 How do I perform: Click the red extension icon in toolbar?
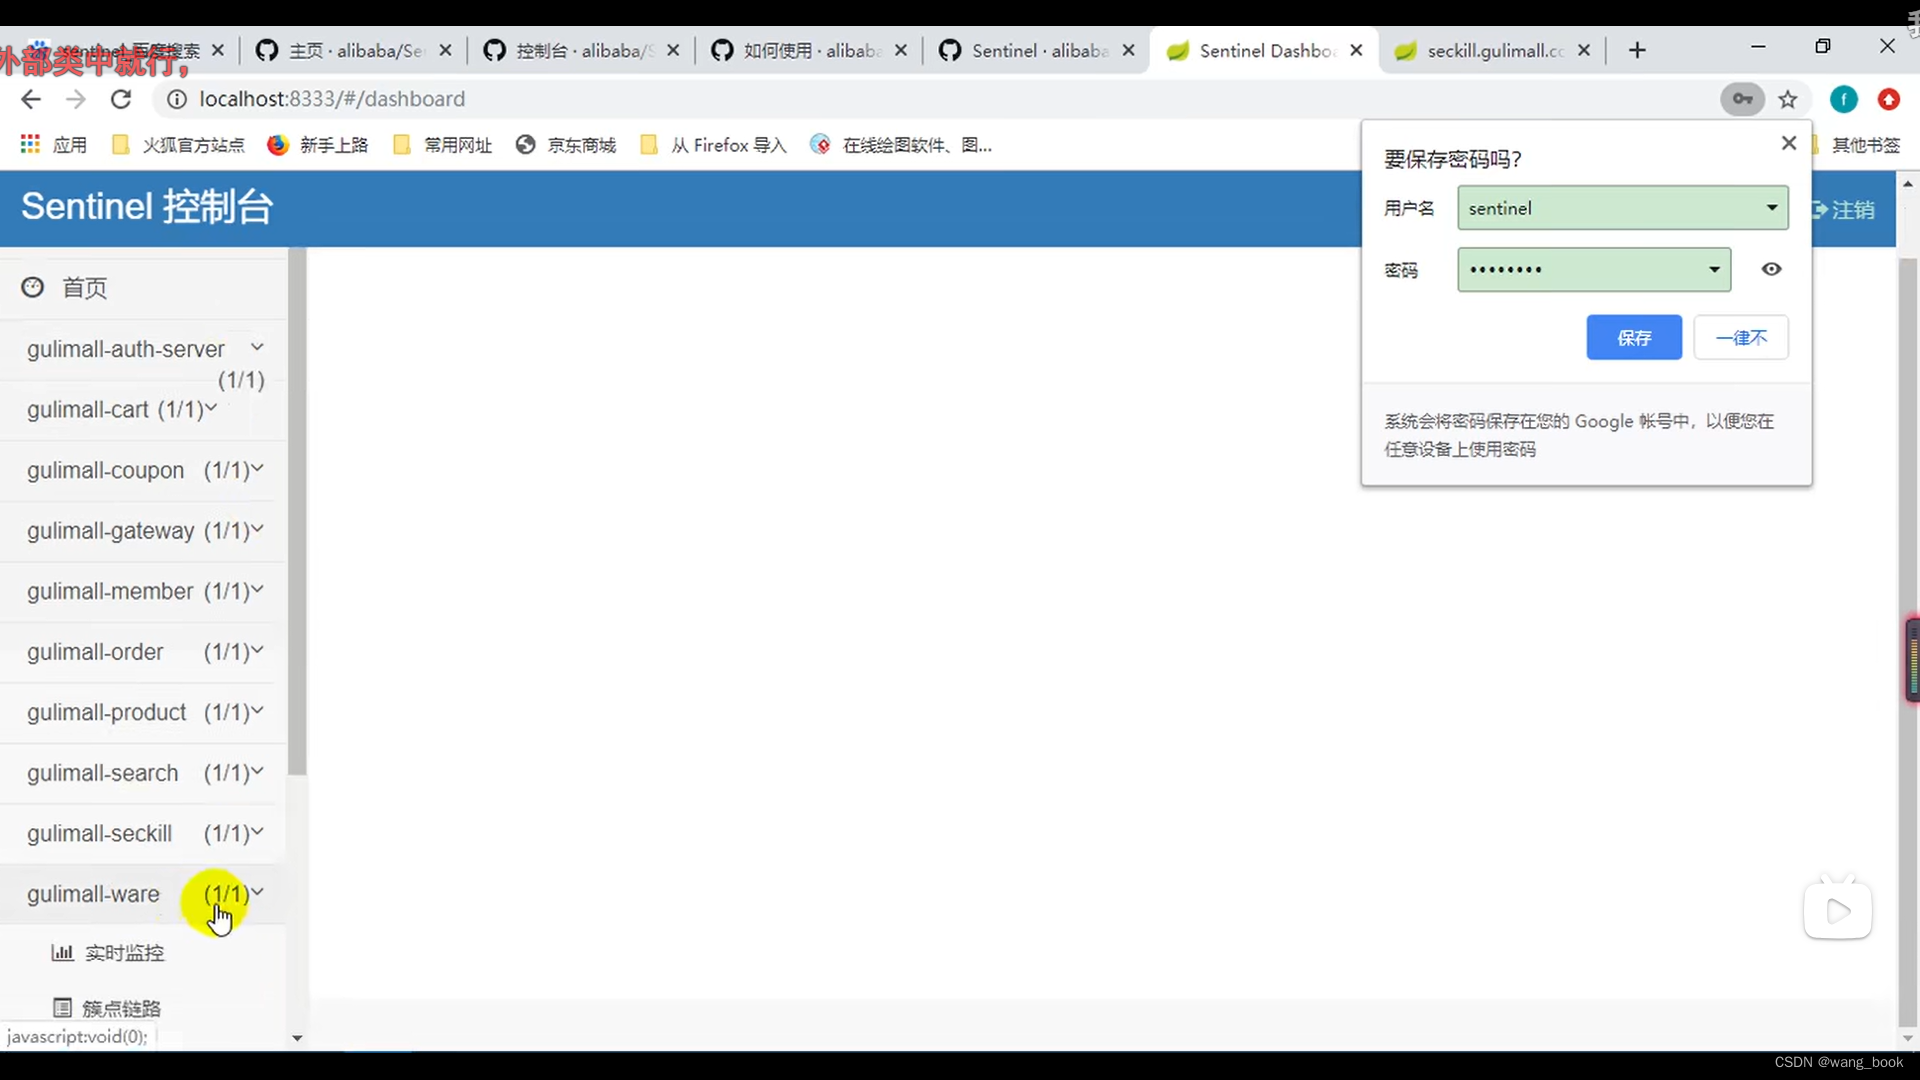click(1888, 99)
